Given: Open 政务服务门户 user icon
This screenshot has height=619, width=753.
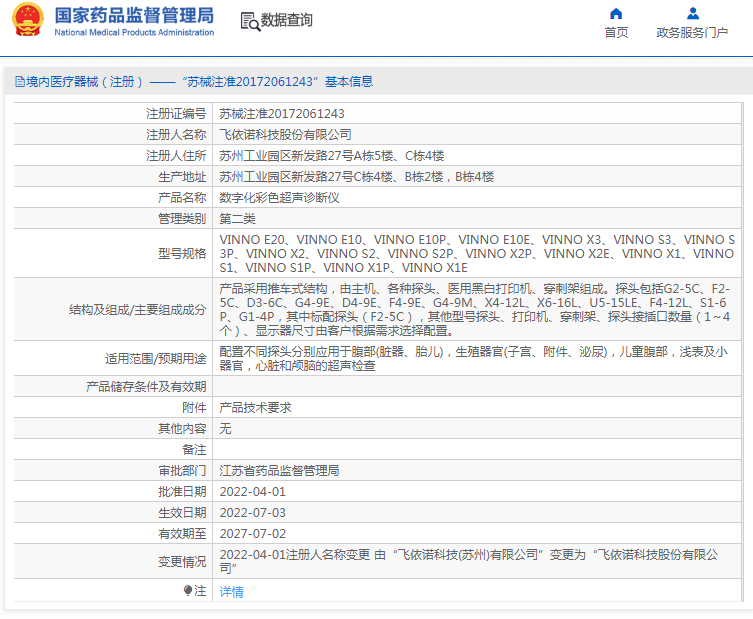Looking at the screenshot, I should [x=692, y=13].
